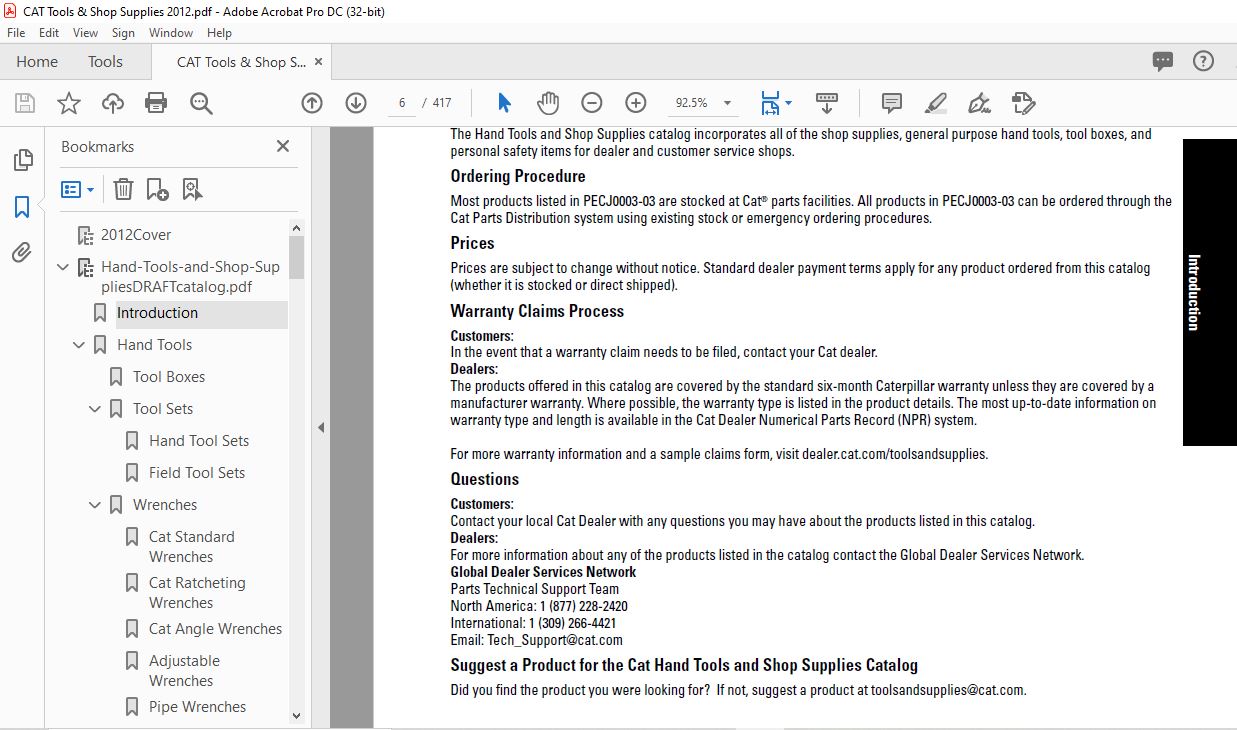Open the Adjustable Wrenches bookmark

pos(184,671)
